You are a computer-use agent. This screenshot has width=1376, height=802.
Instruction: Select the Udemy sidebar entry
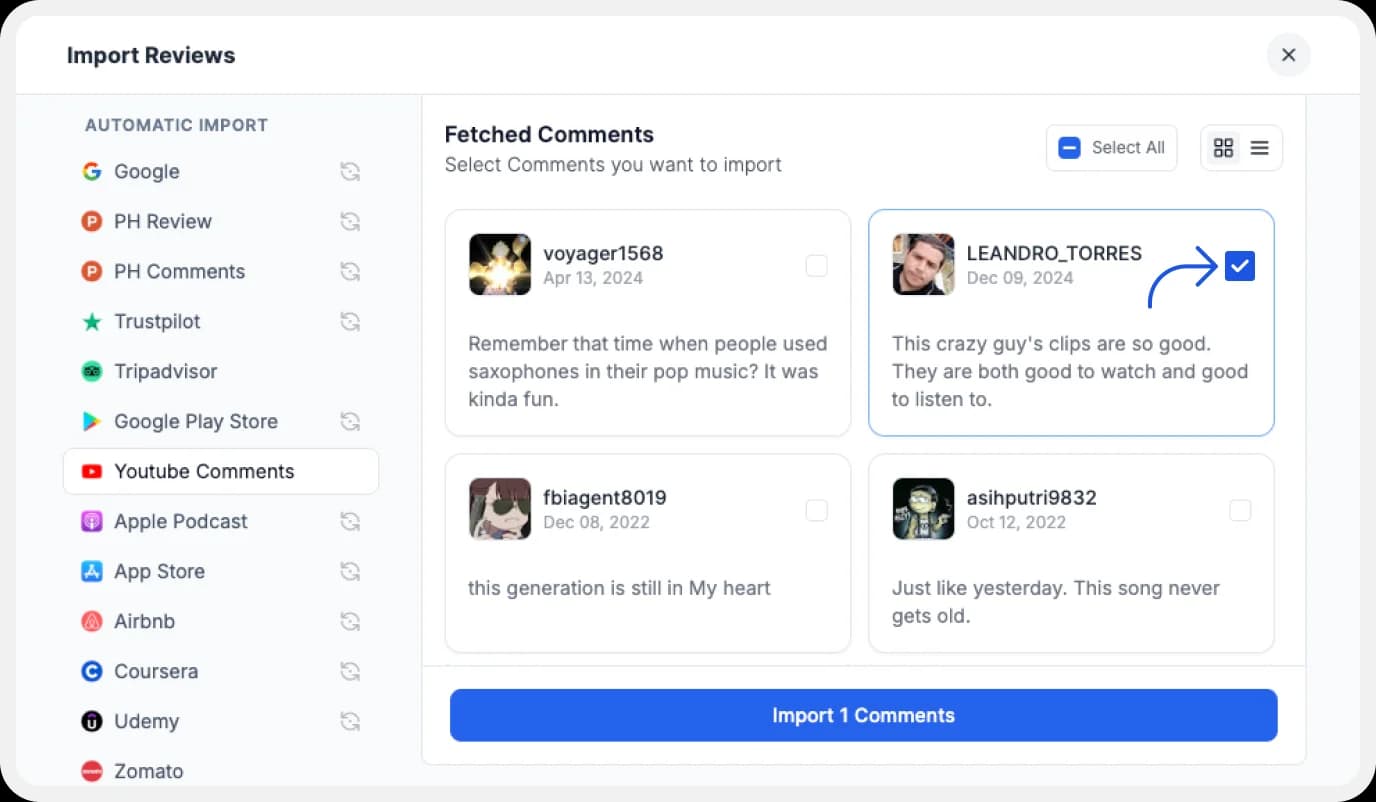click(x=141, y=721)
